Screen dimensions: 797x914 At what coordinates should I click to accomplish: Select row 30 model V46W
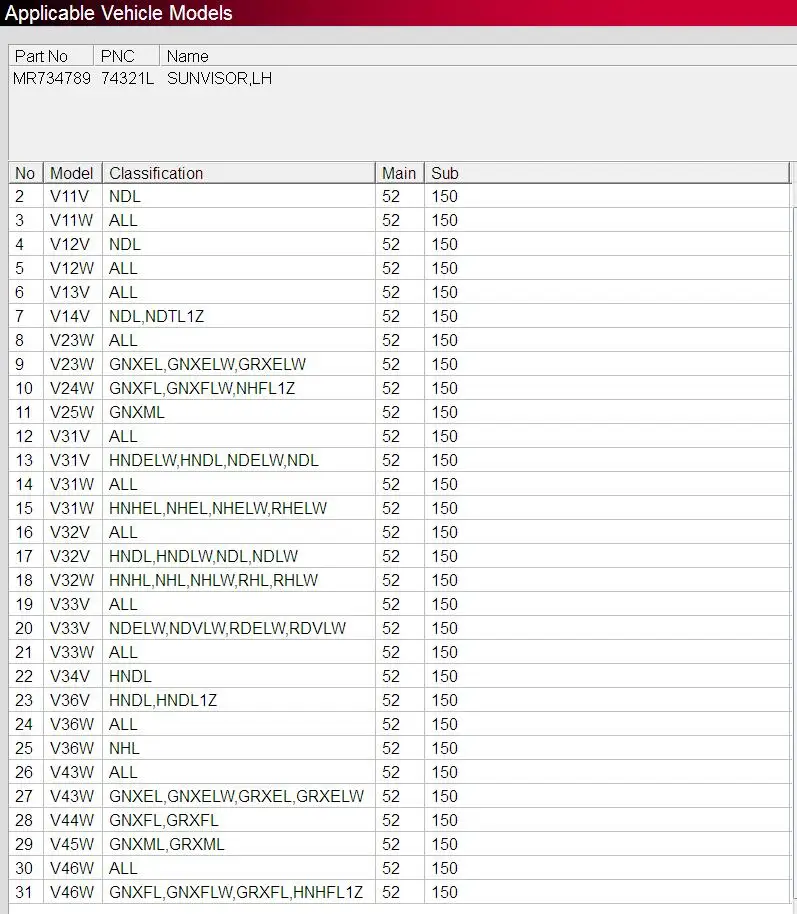(x=71, y=868)
